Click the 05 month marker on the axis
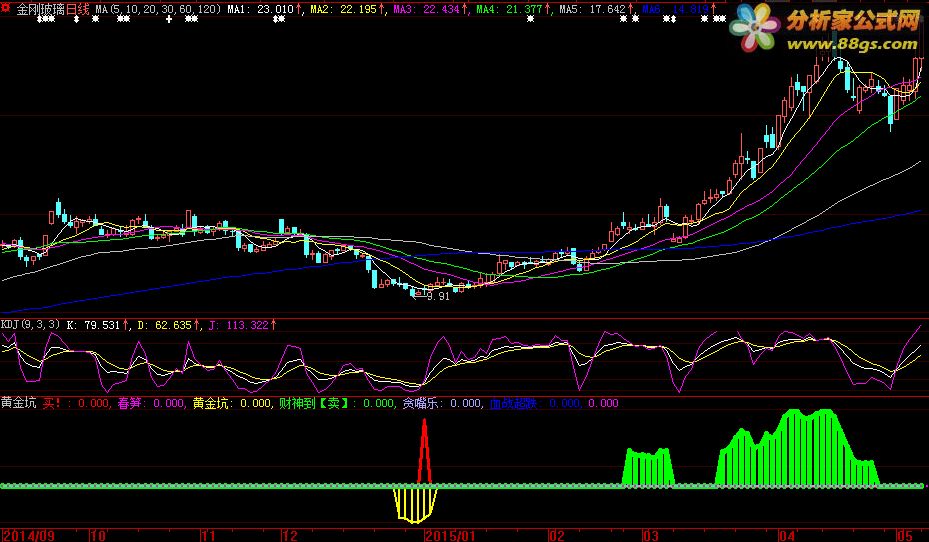Viewport: 929px width, 542px height. coord(905,535)
